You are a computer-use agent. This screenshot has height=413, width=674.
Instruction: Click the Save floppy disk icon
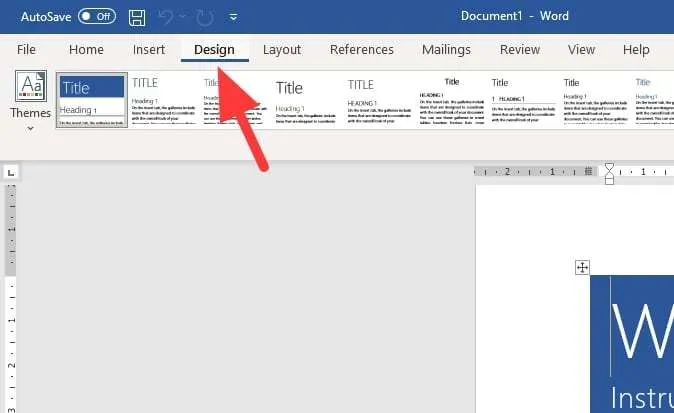(x=137, y=18)
